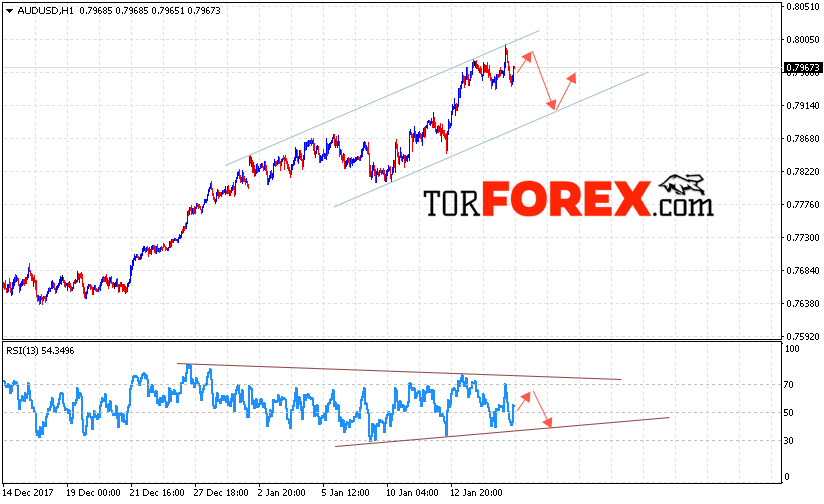Screen dimensions: 824x504
Task: Select the up arrow in the RSI panel
Action: (x=524, y=401)
